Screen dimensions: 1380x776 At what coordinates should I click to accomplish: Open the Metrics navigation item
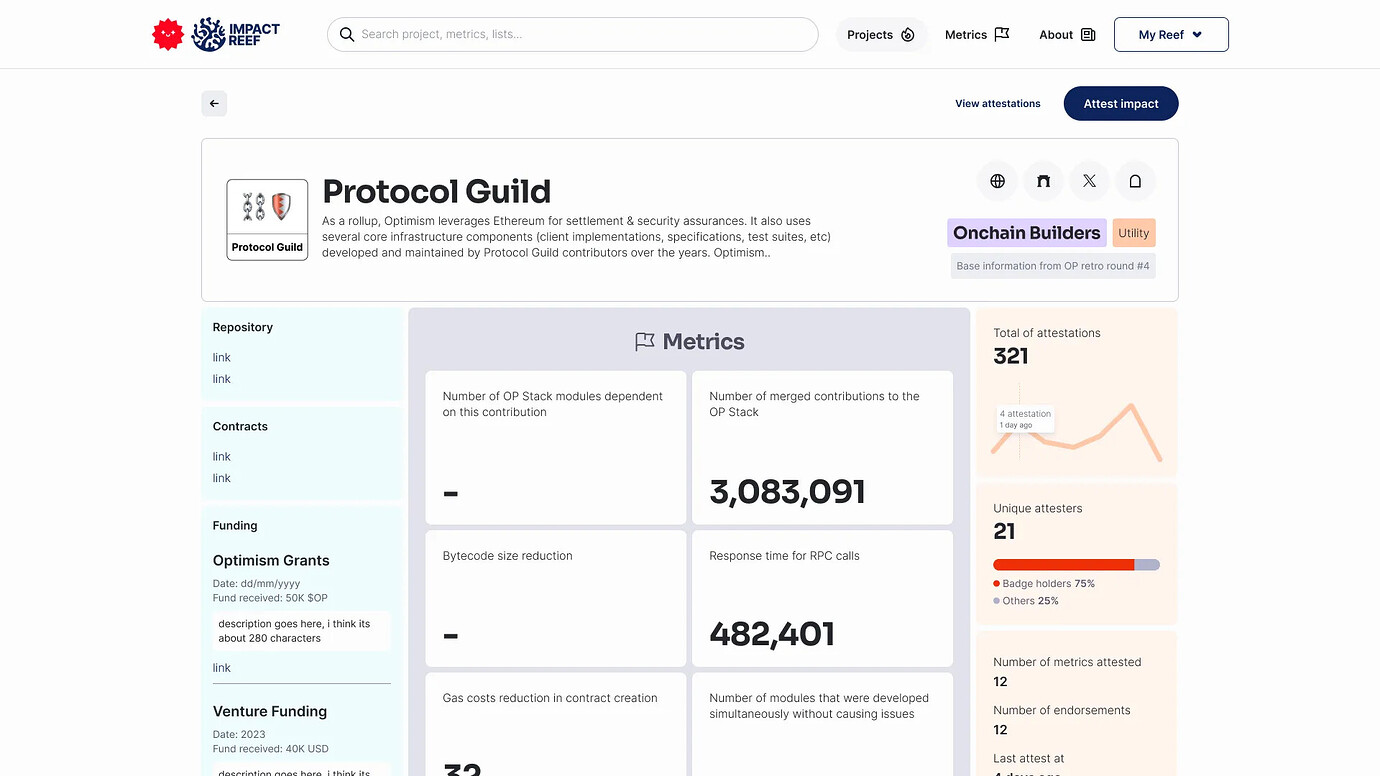click(977, 35)
